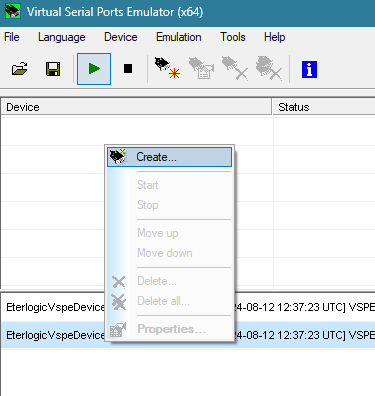Create new device toolbar icon
This screenshot has width=375, height=396.
tap(167, 68)
